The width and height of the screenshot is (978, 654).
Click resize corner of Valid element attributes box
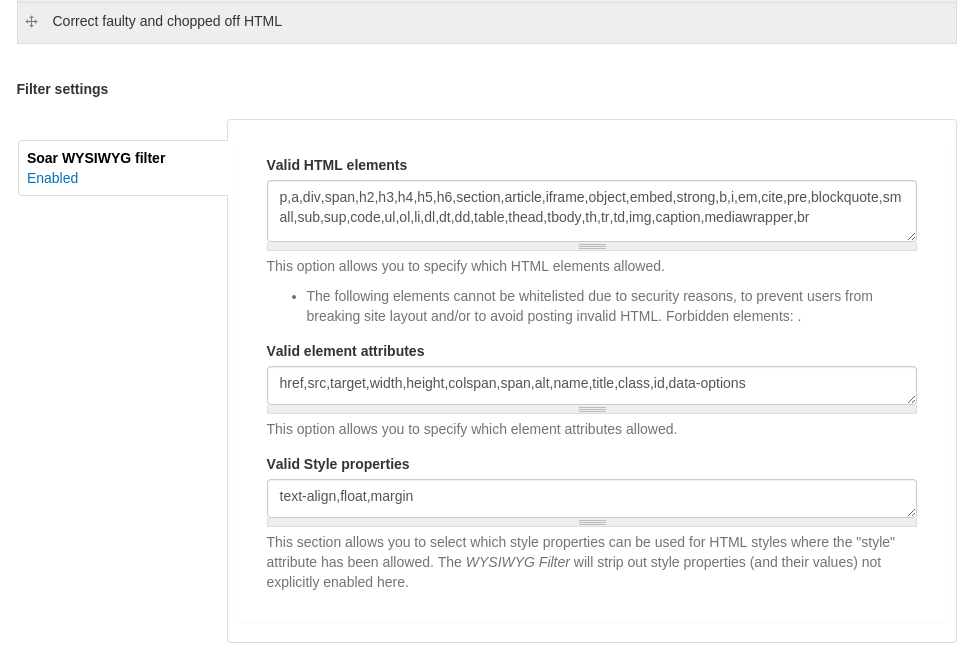911,399
